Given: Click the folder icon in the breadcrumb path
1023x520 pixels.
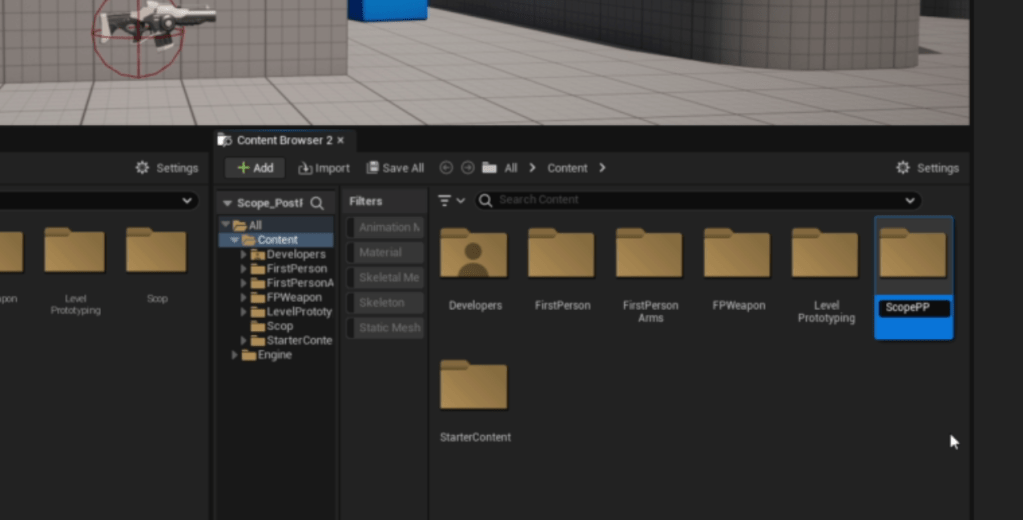Looking at the screenshot, I should tap(489, 168).
